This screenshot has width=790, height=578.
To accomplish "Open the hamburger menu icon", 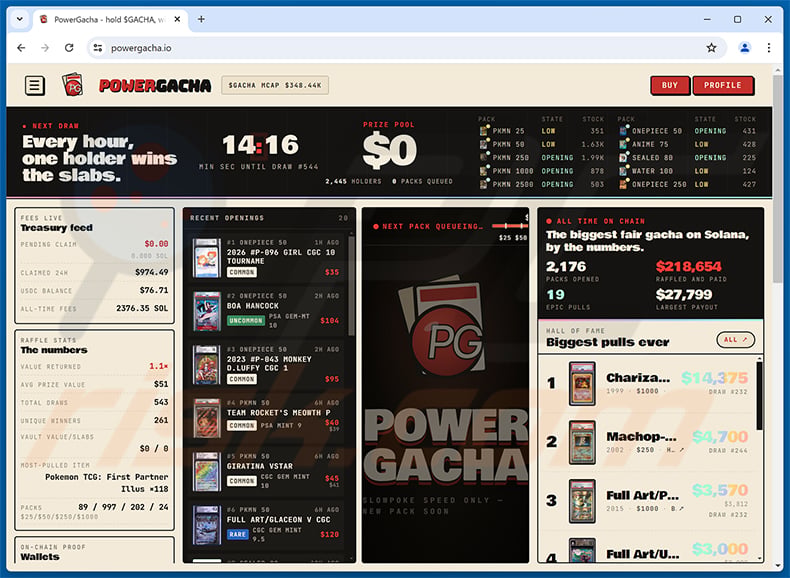I will point(35,86).
